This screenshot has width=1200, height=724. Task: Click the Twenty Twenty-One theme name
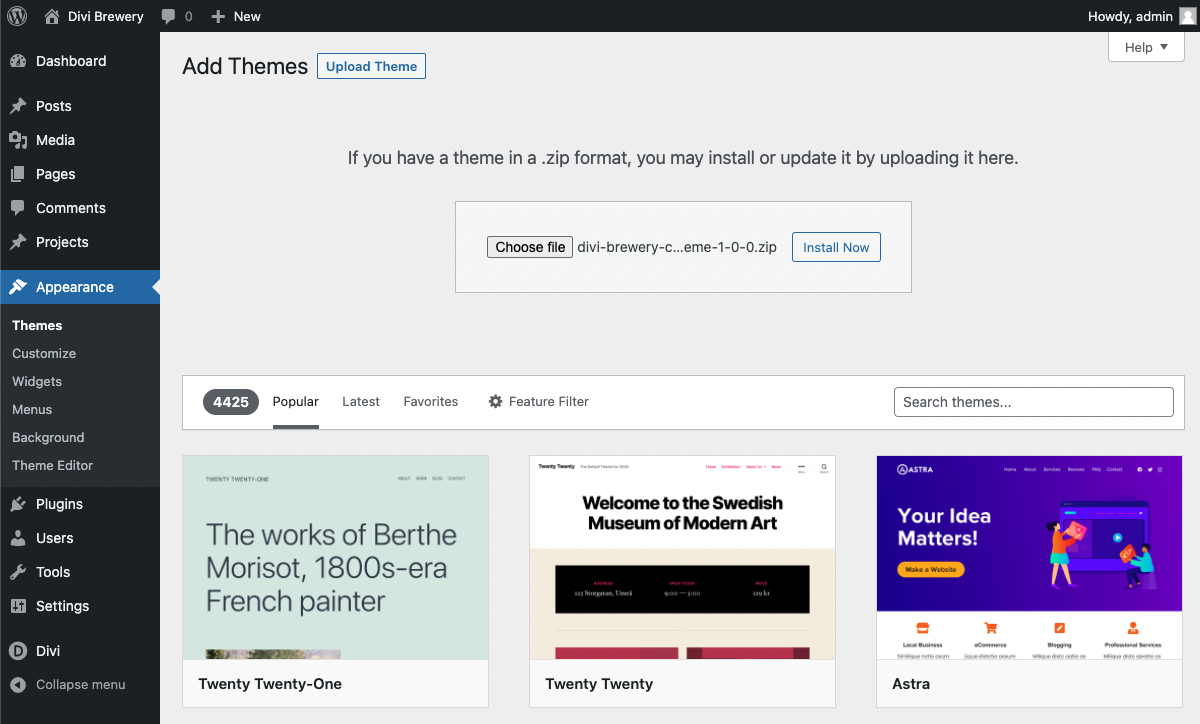pyautogui.click(x=270, y=684)
